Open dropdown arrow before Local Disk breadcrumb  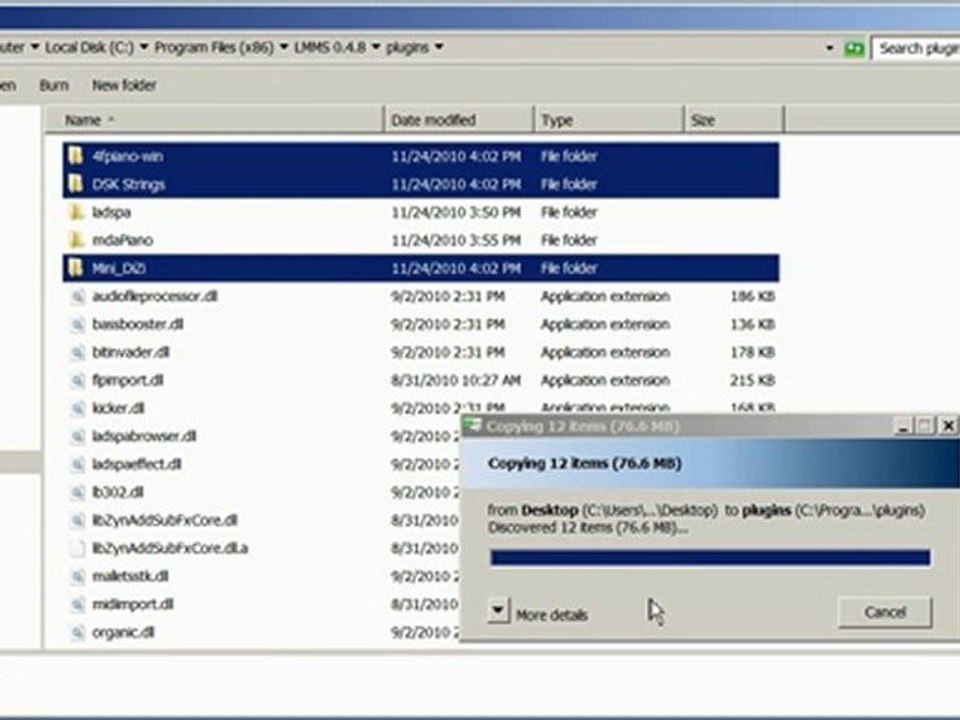pos(35,47)
